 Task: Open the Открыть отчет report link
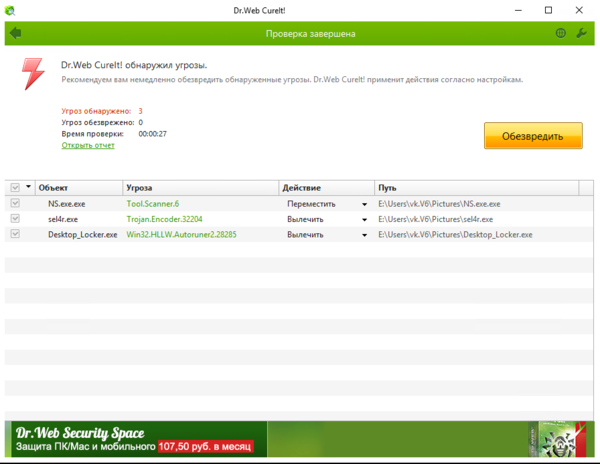click(88, 145)
